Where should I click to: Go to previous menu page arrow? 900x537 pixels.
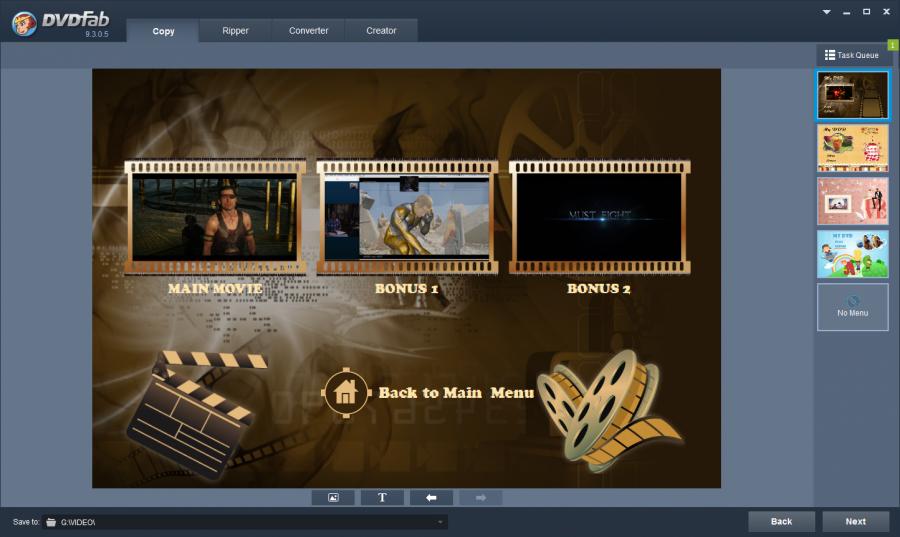coord(431,497)
